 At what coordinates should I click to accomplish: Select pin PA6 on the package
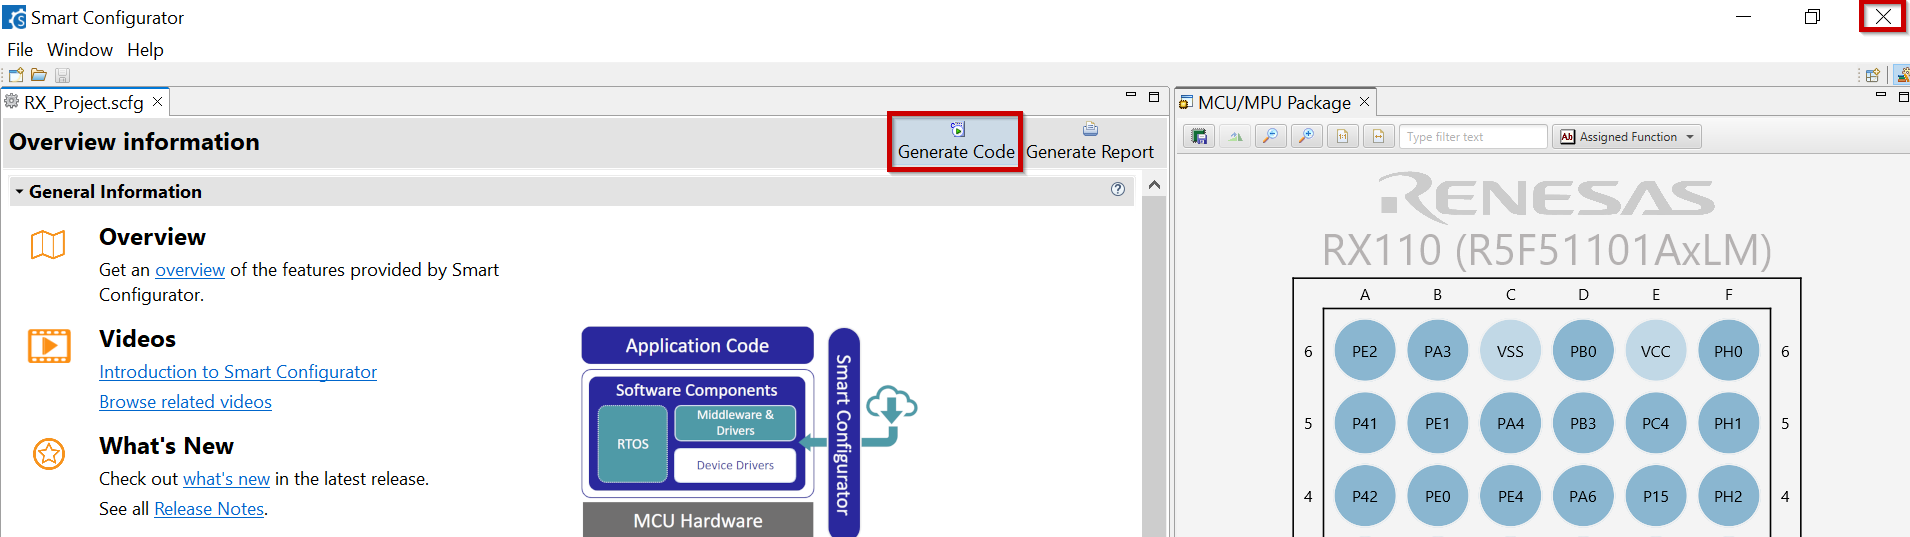[1583, 496]
